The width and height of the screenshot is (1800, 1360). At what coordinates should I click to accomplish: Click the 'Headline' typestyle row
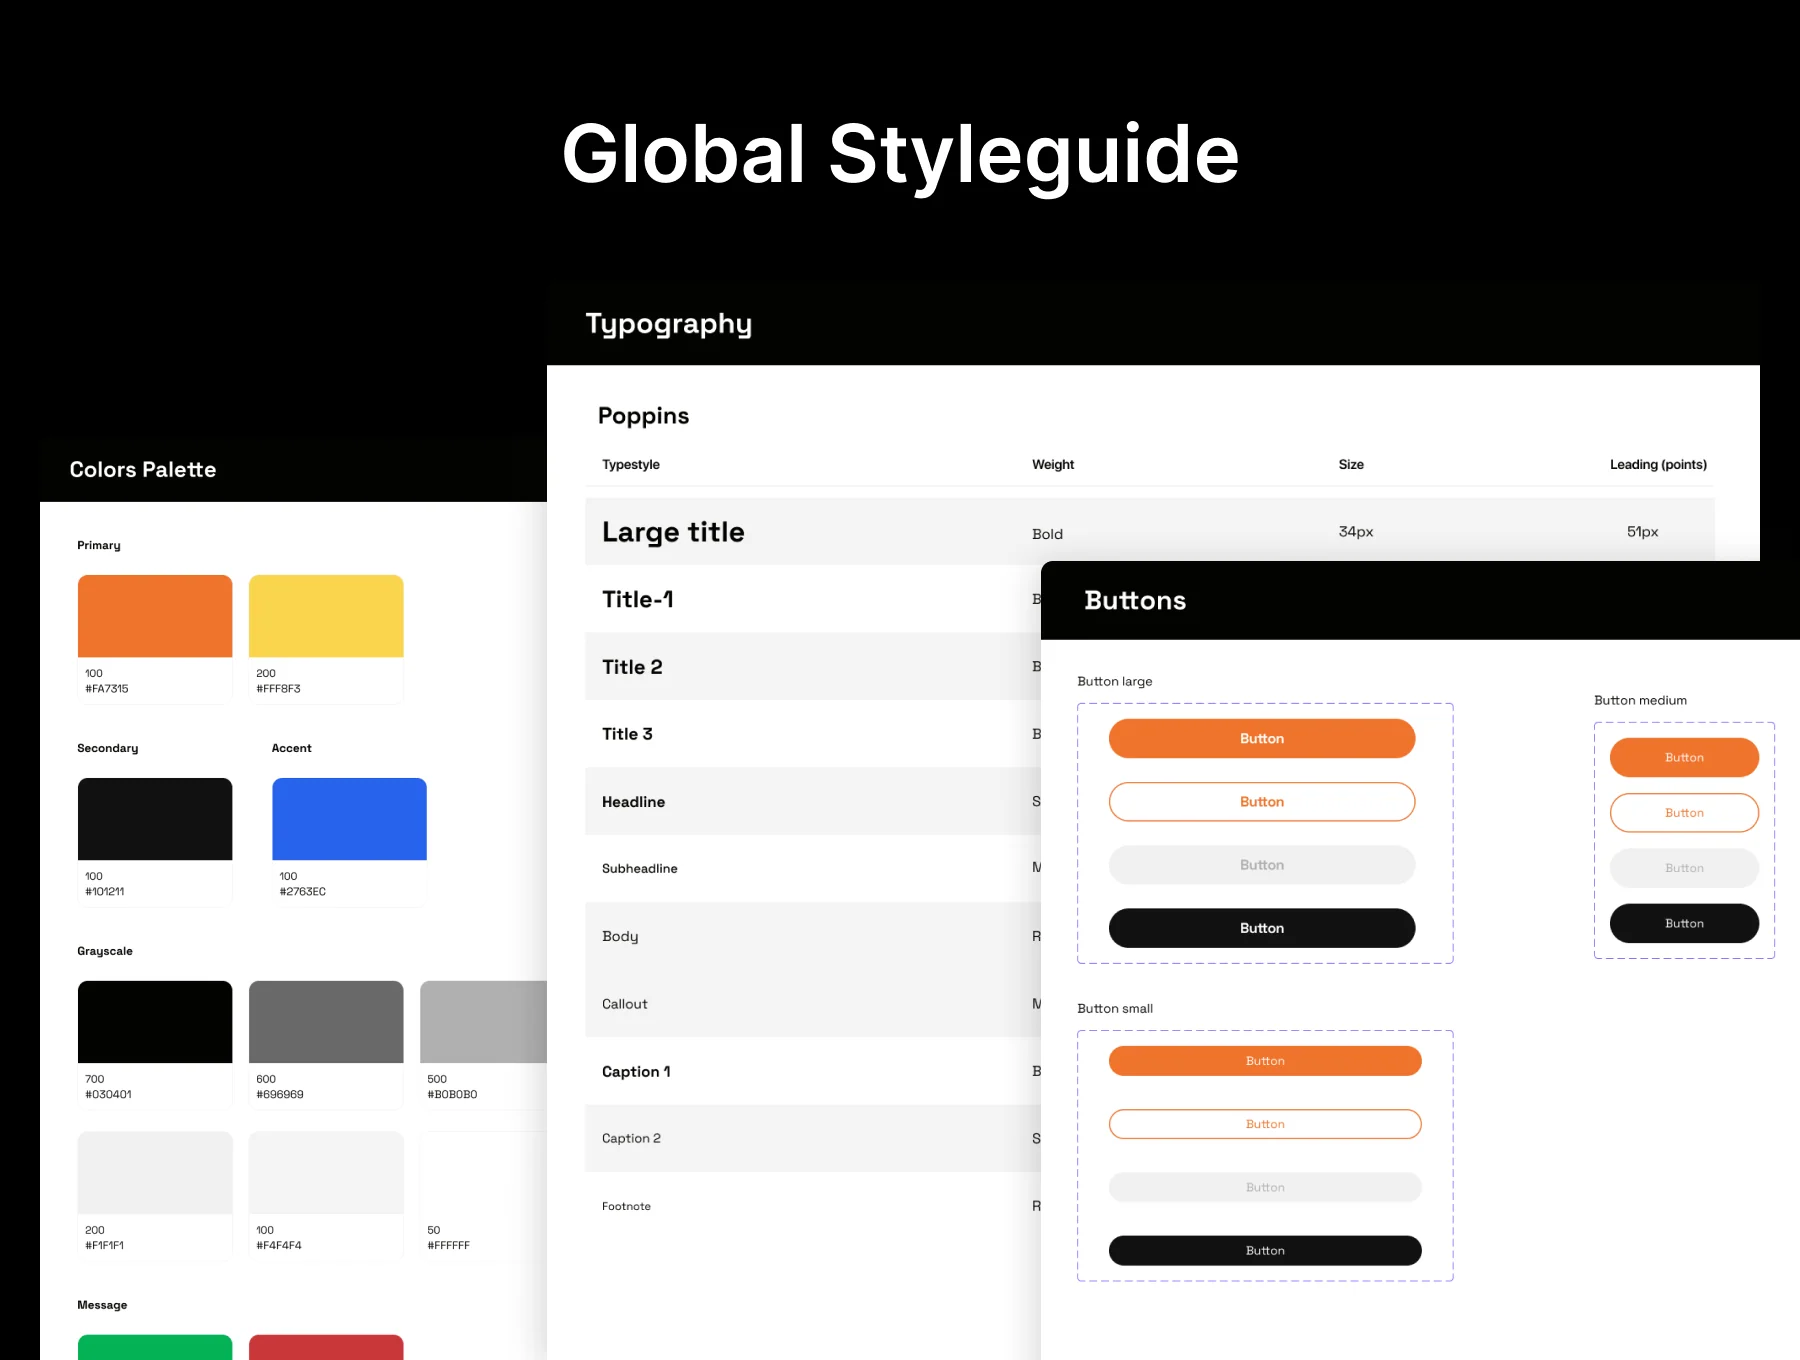[x=813, y=801]
